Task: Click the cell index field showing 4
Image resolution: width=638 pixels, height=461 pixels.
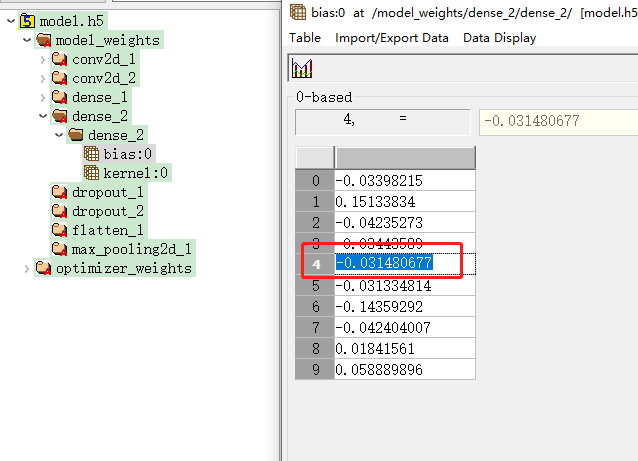Action: (382, 121)
